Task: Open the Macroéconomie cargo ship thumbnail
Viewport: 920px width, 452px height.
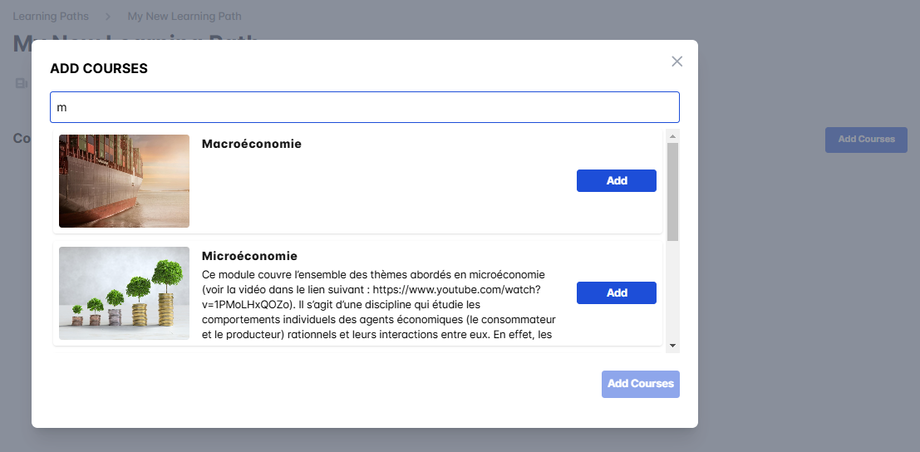Action: [x=124, y=181]
